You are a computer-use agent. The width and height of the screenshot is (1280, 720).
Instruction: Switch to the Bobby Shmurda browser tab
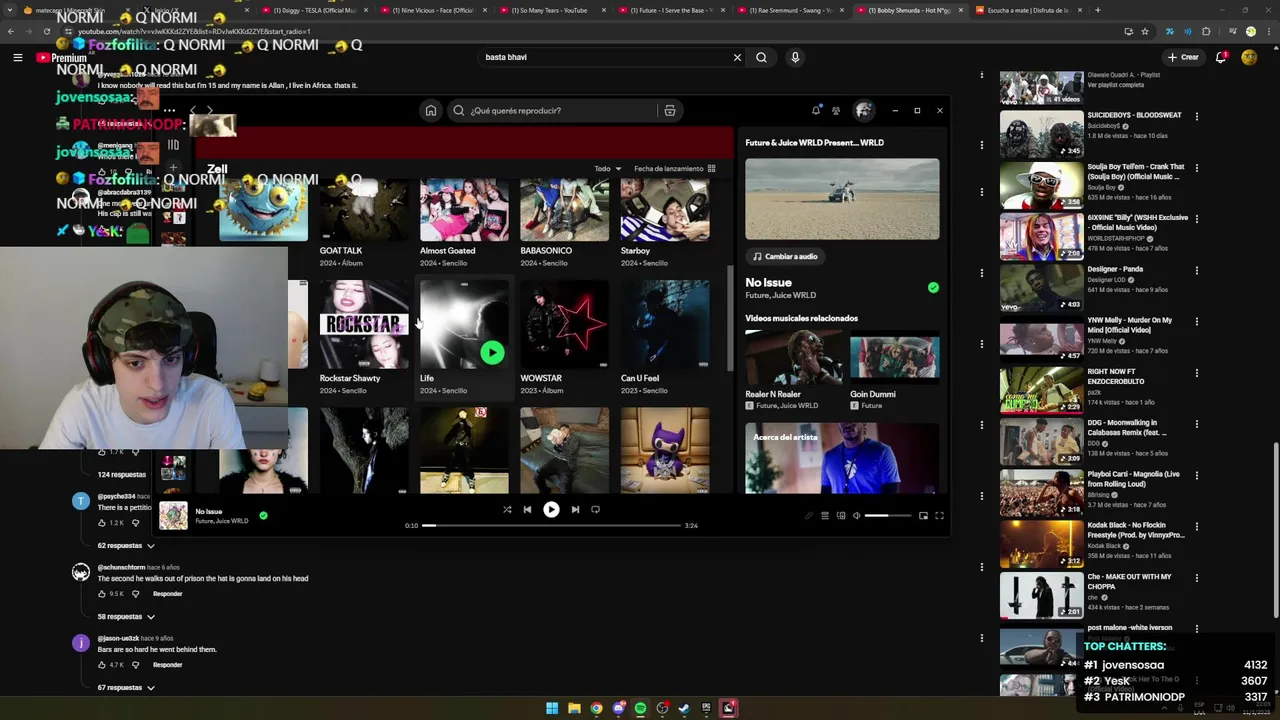coord(908,10)
